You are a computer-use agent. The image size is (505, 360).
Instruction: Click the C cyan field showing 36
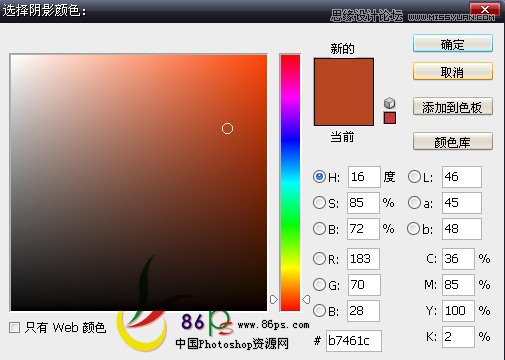(458, 259)
